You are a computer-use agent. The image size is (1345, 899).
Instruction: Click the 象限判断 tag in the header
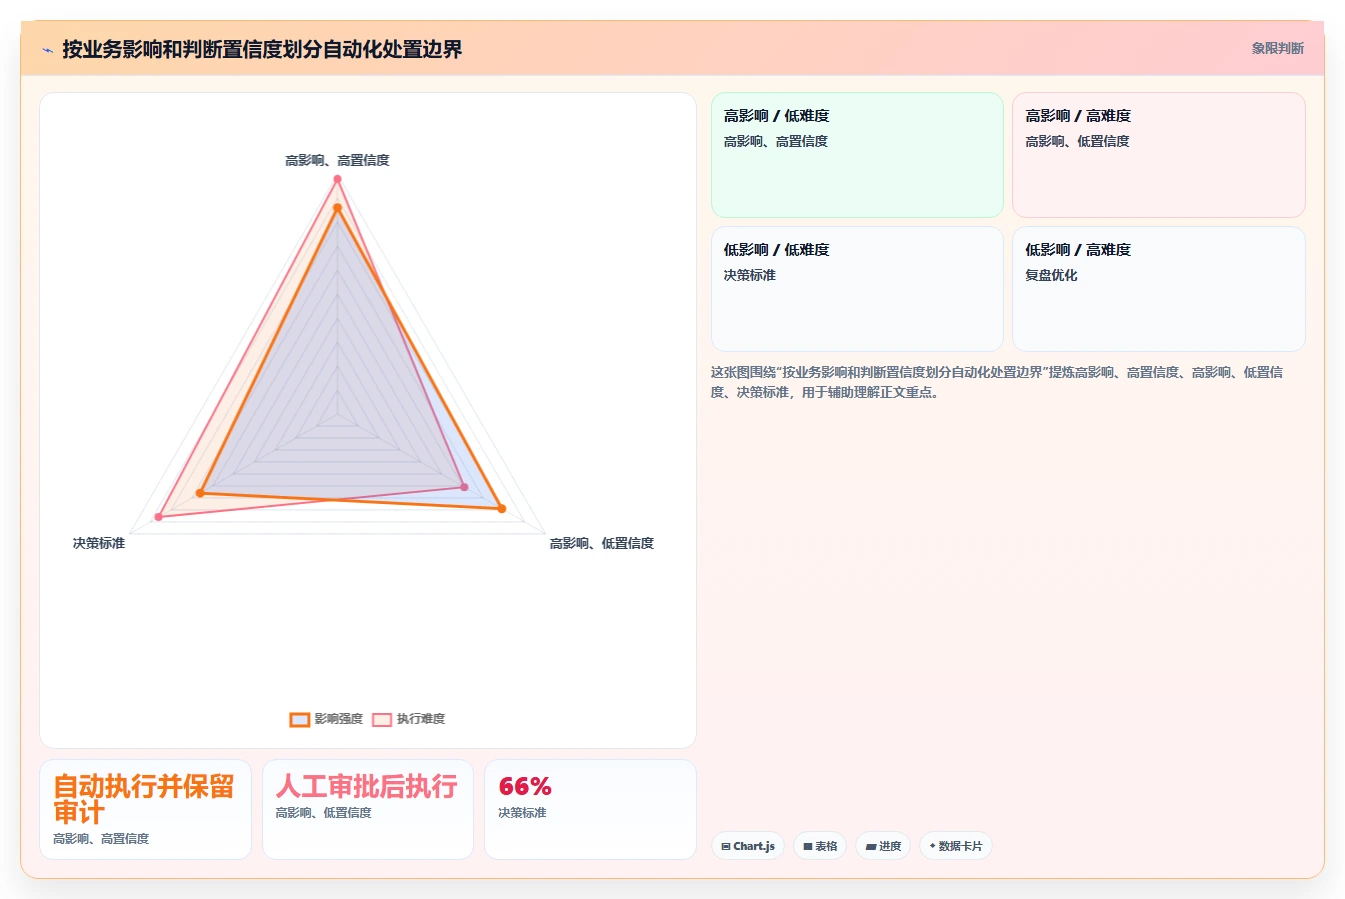click(1277, 48)
